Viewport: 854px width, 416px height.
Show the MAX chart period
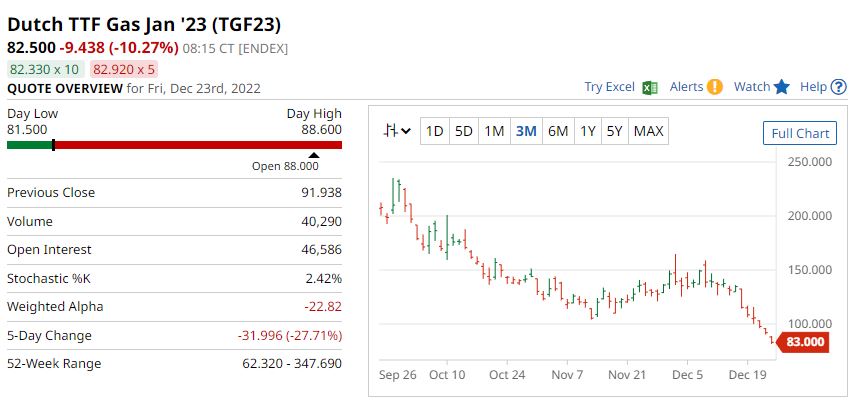point(648,131)
